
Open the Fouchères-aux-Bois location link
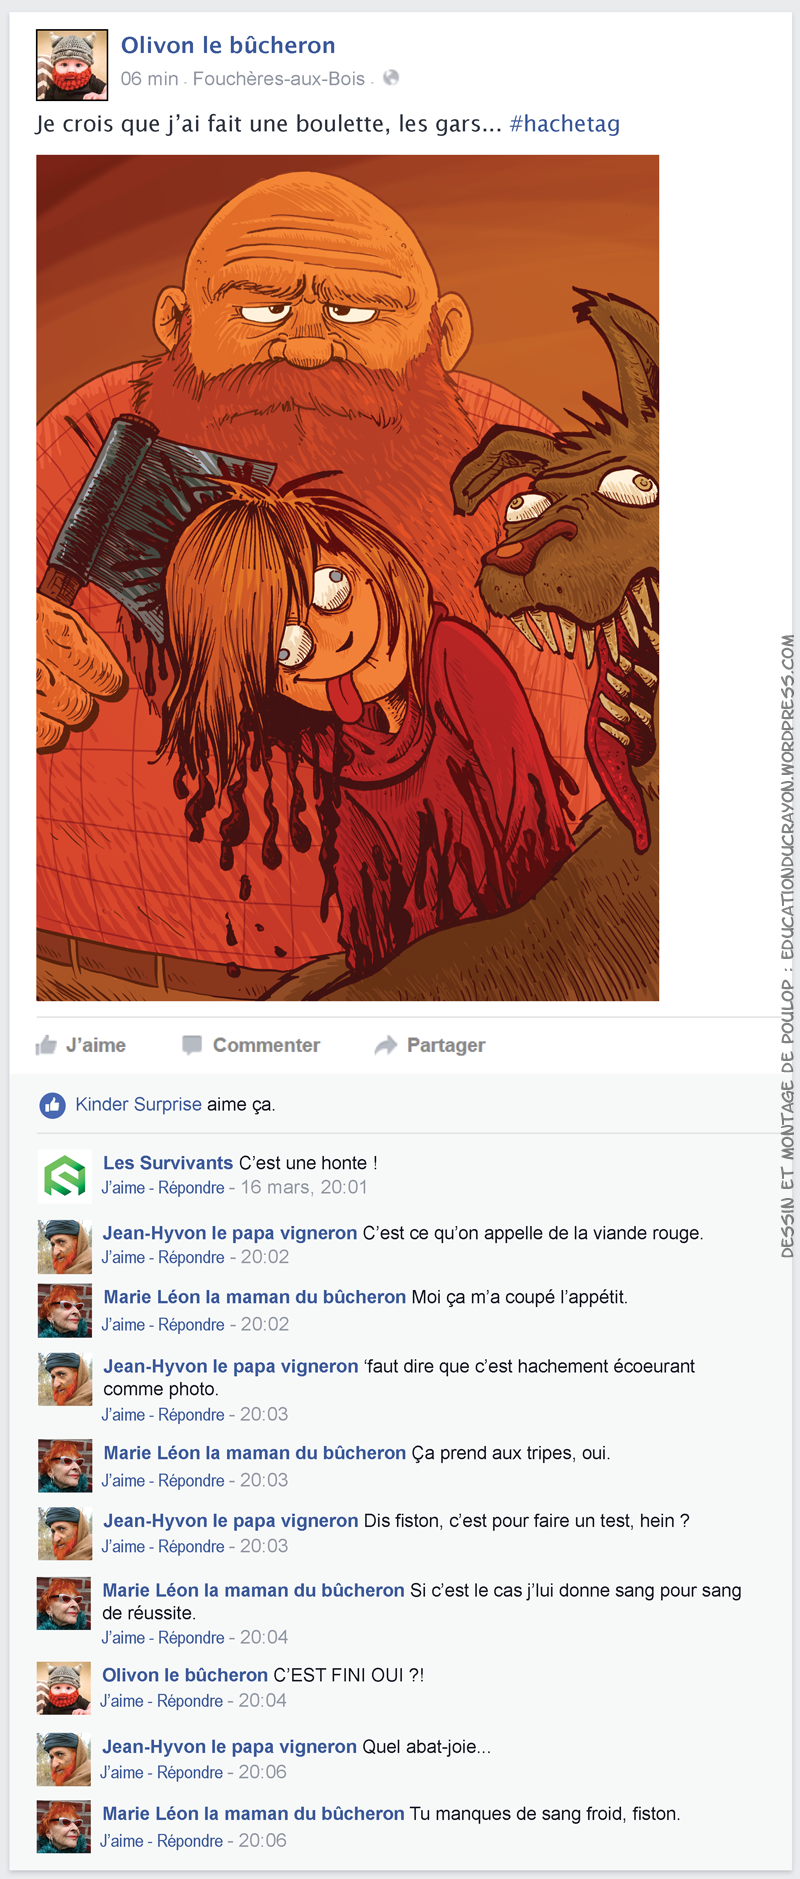[x=279, y=78]
